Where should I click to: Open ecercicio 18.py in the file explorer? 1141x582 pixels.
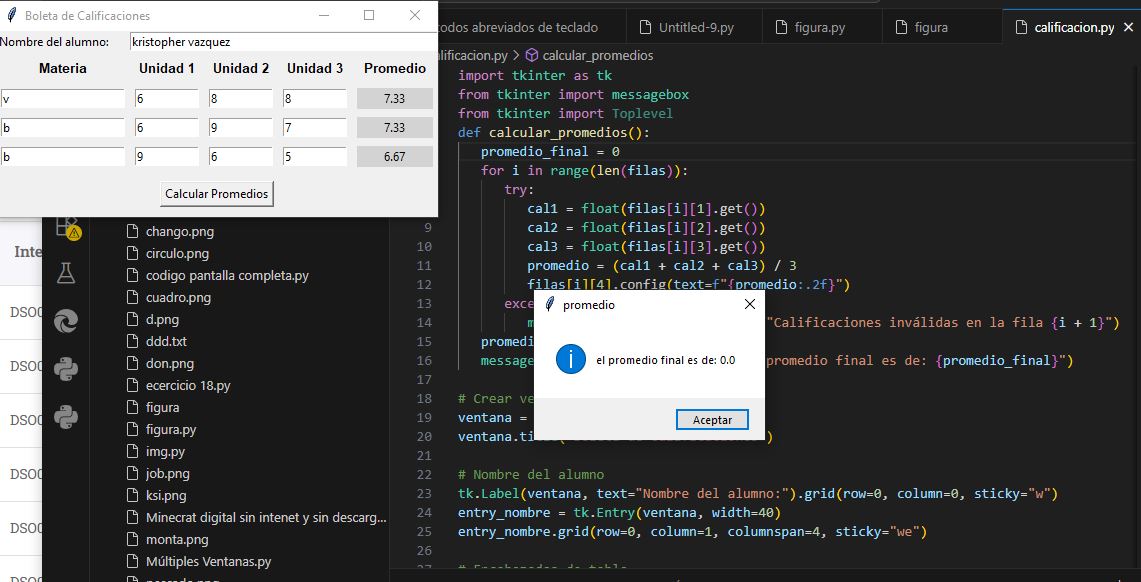pyautogui.click(x=188, y=385)
